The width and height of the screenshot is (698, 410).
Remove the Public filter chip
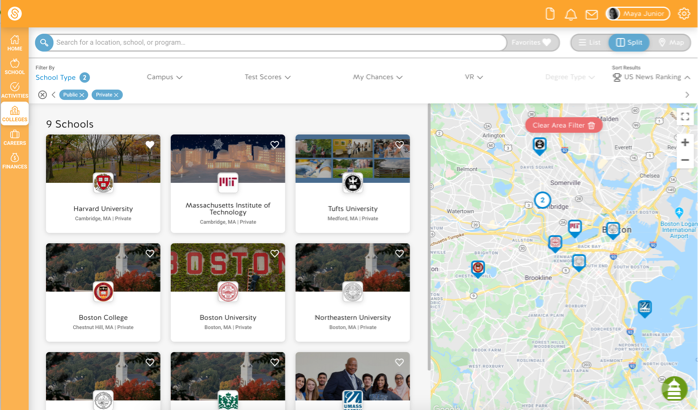coord(82,95)
